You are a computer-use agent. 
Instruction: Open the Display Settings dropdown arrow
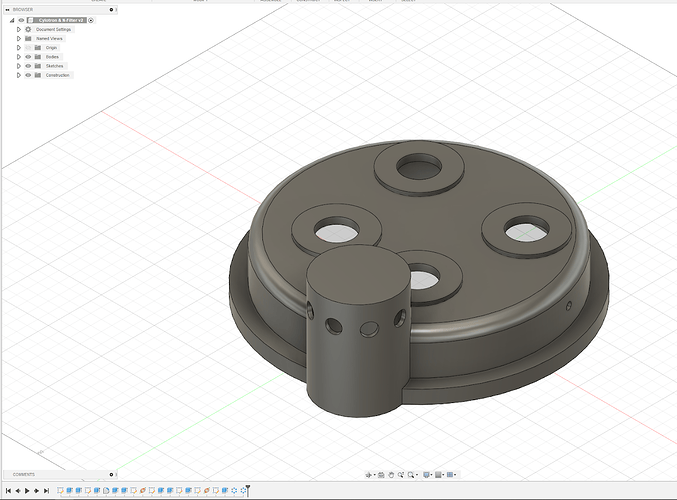pos(431,475)
